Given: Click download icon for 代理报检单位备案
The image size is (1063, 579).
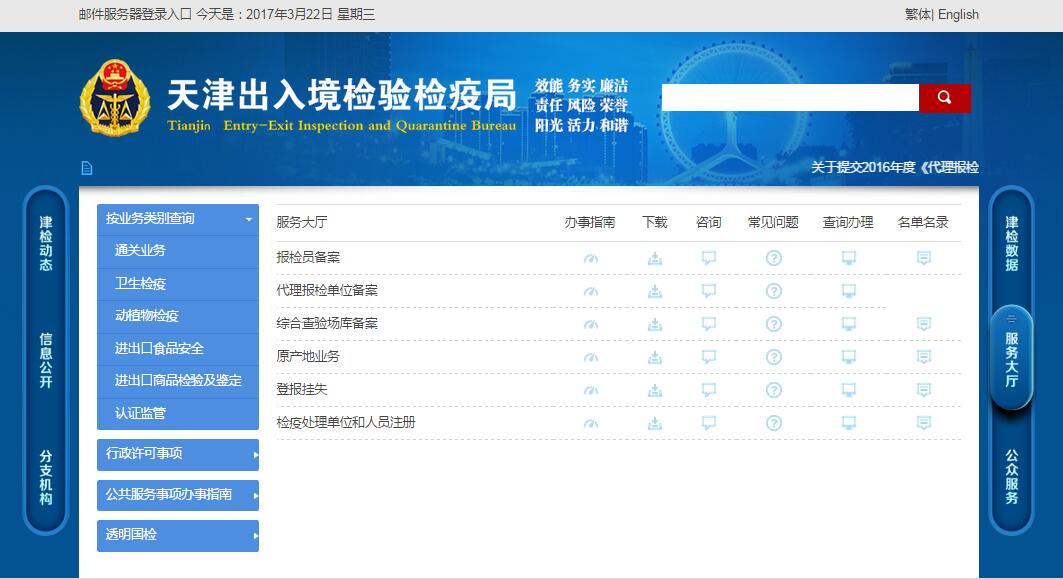Looking at the screenshot, I should 654,291.
